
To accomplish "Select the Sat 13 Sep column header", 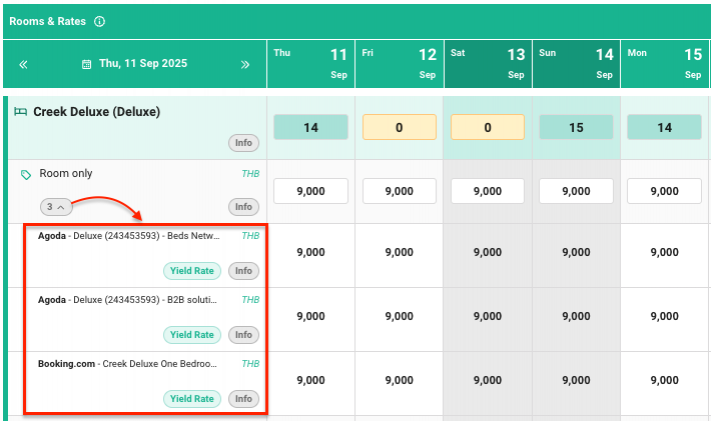I will (x=487, y=64).
